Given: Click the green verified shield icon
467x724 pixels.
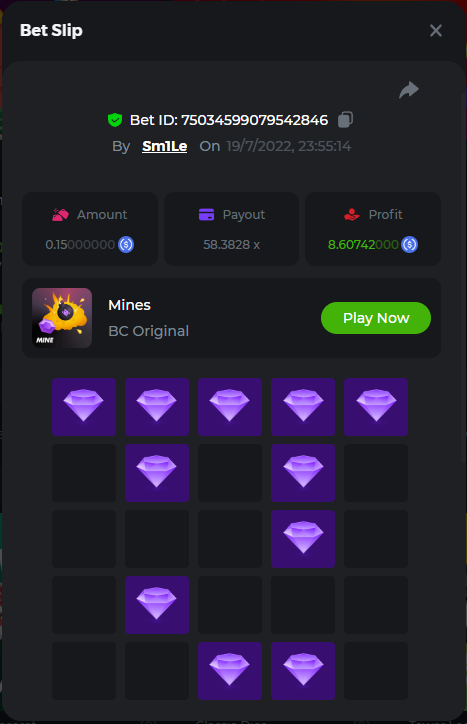Looking at the screenshot, I should click(115, 120).
